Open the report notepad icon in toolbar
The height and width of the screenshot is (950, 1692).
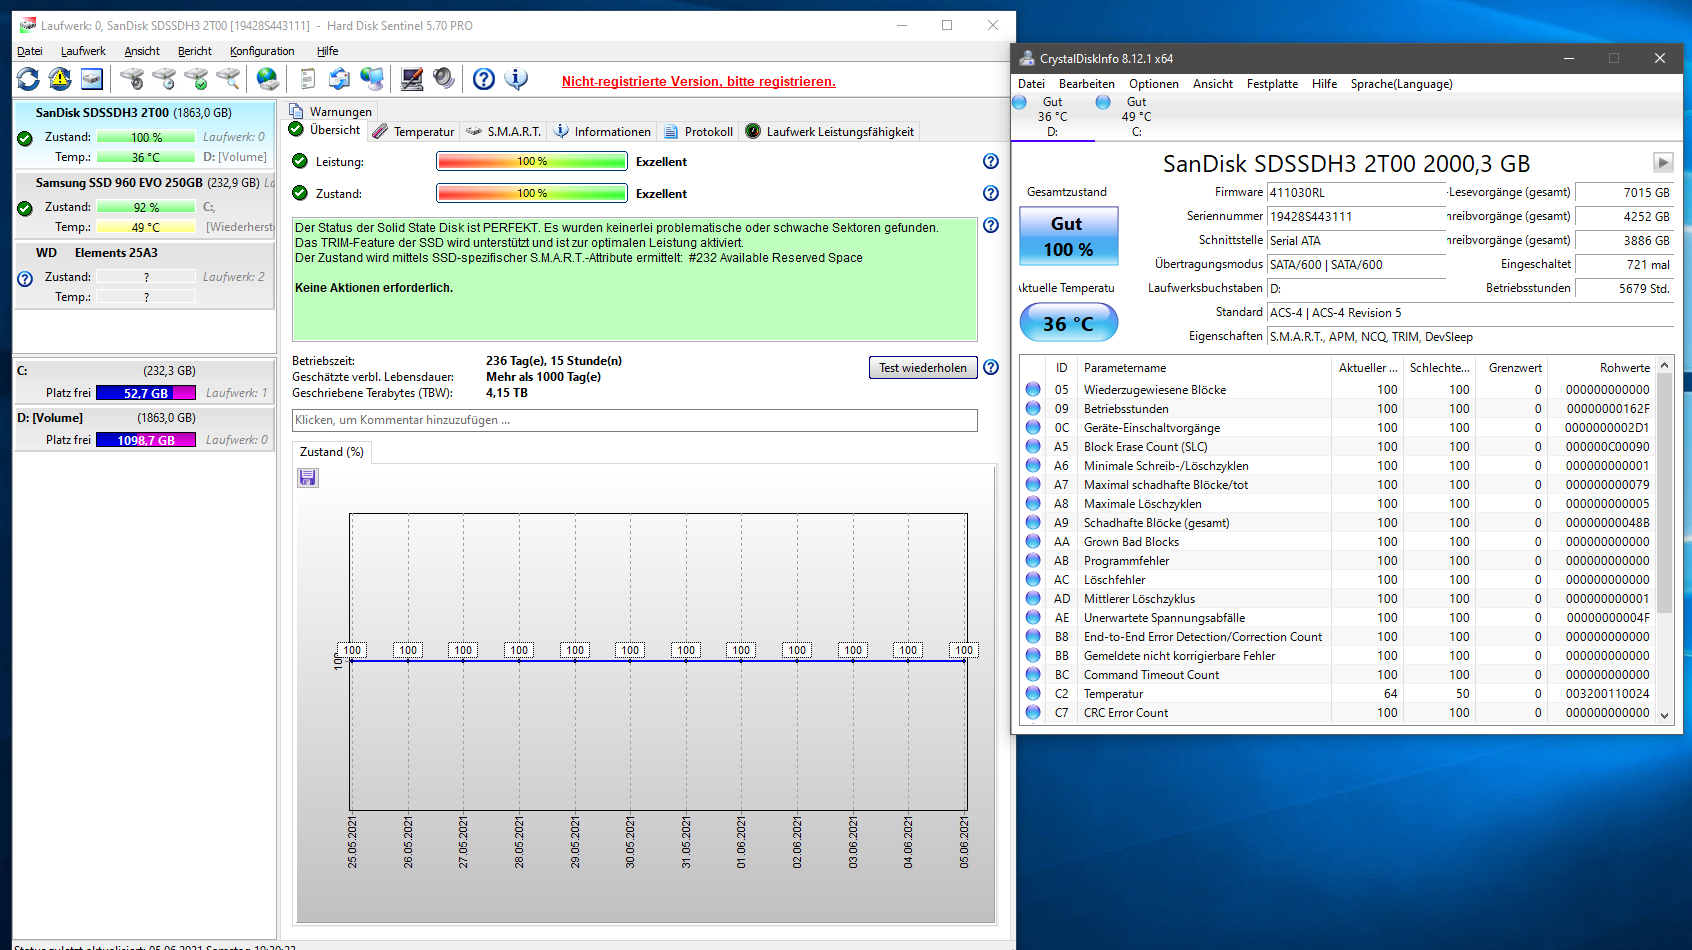tap(308, 79)
